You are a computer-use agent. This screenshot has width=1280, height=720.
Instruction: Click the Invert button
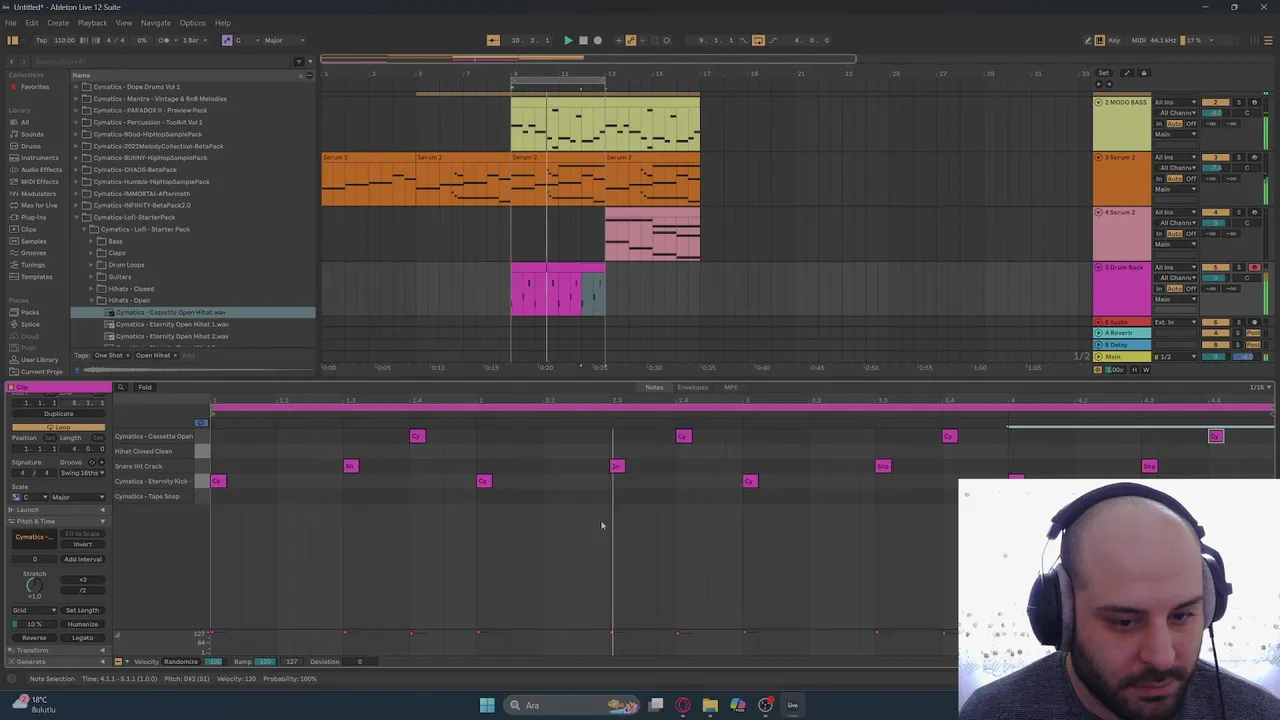83,544
